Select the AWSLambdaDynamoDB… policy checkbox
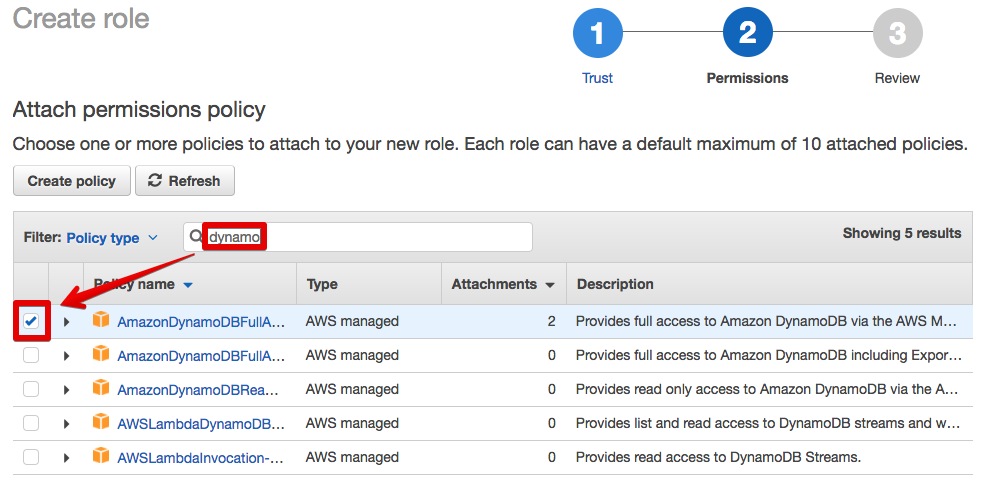 click(x=31, y=423)
